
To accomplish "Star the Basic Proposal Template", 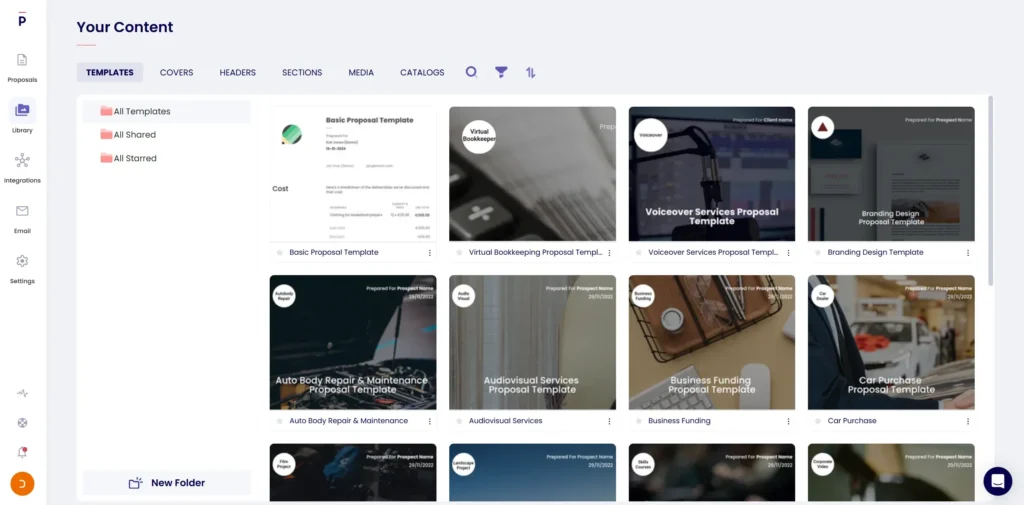I will [x=279, y=253].
